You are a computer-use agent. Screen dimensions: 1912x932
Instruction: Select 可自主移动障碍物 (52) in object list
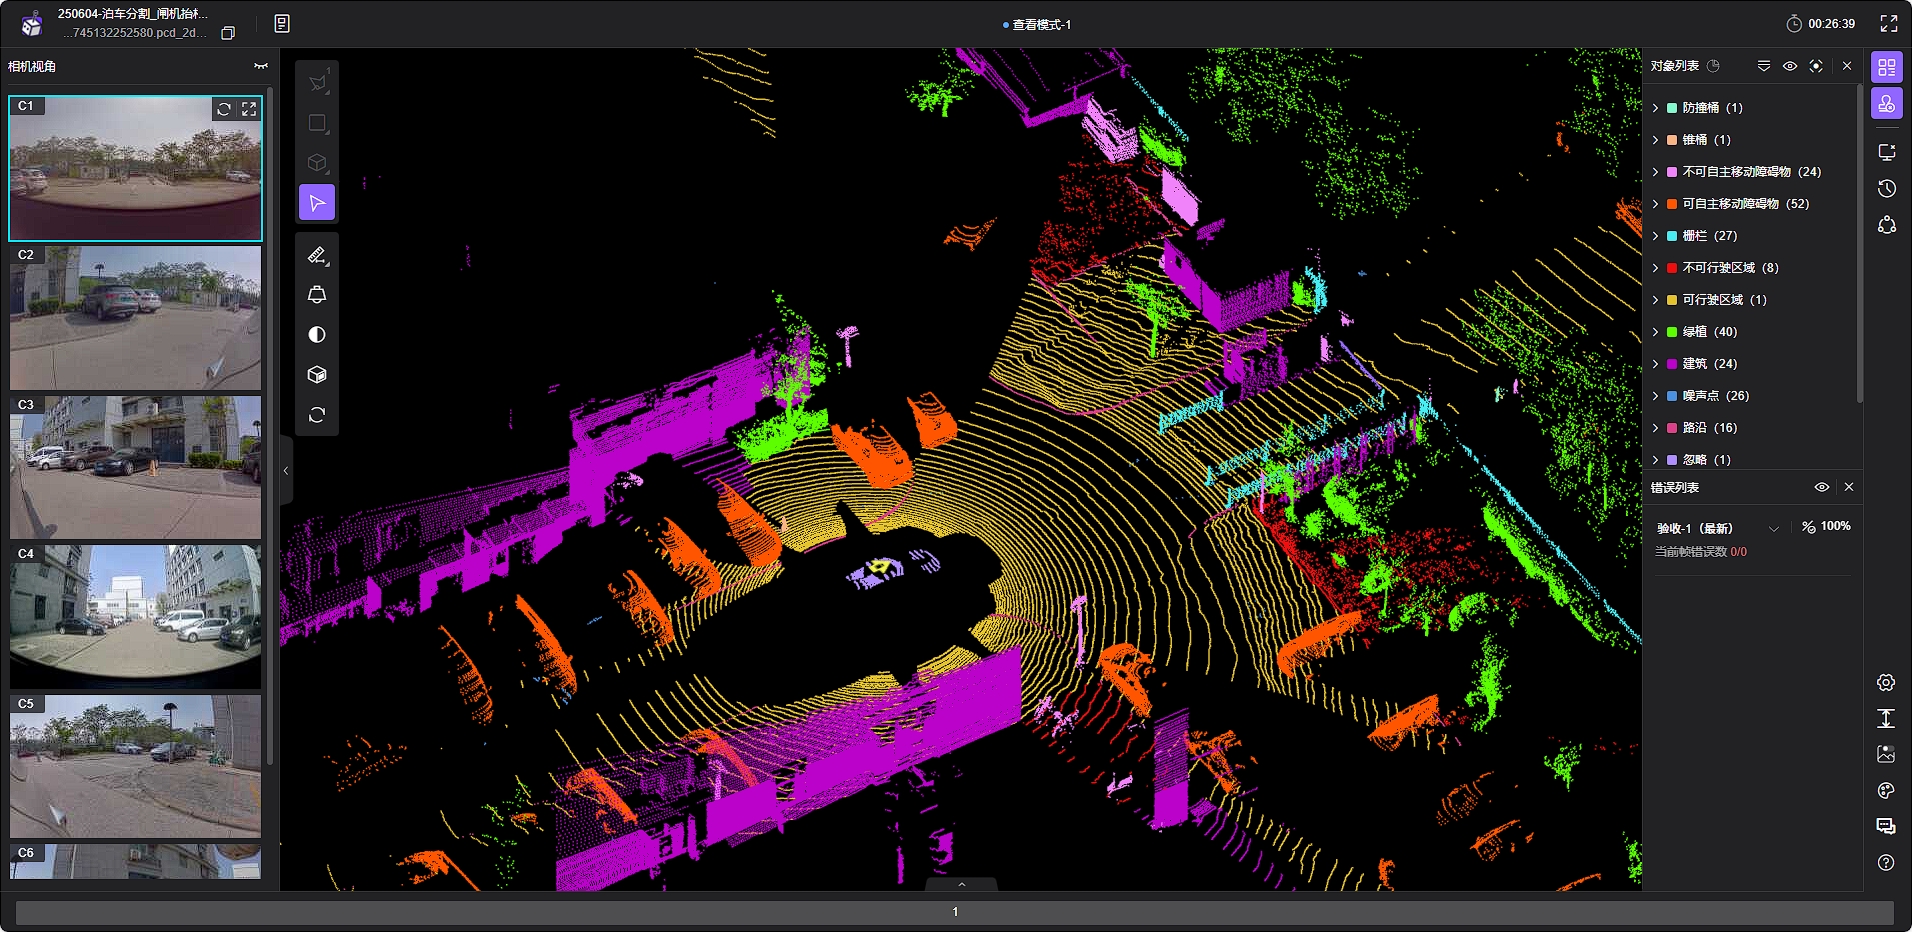tap(1744, 204)
